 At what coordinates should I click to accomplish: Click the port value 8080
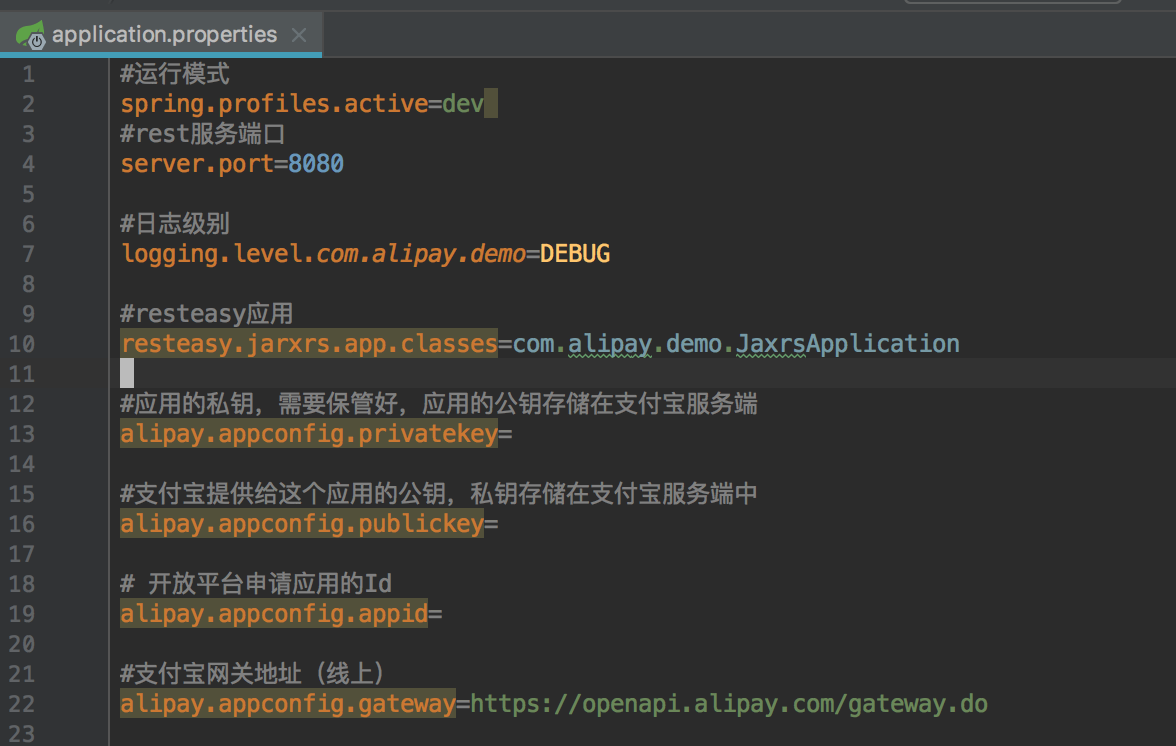(316, 163)
